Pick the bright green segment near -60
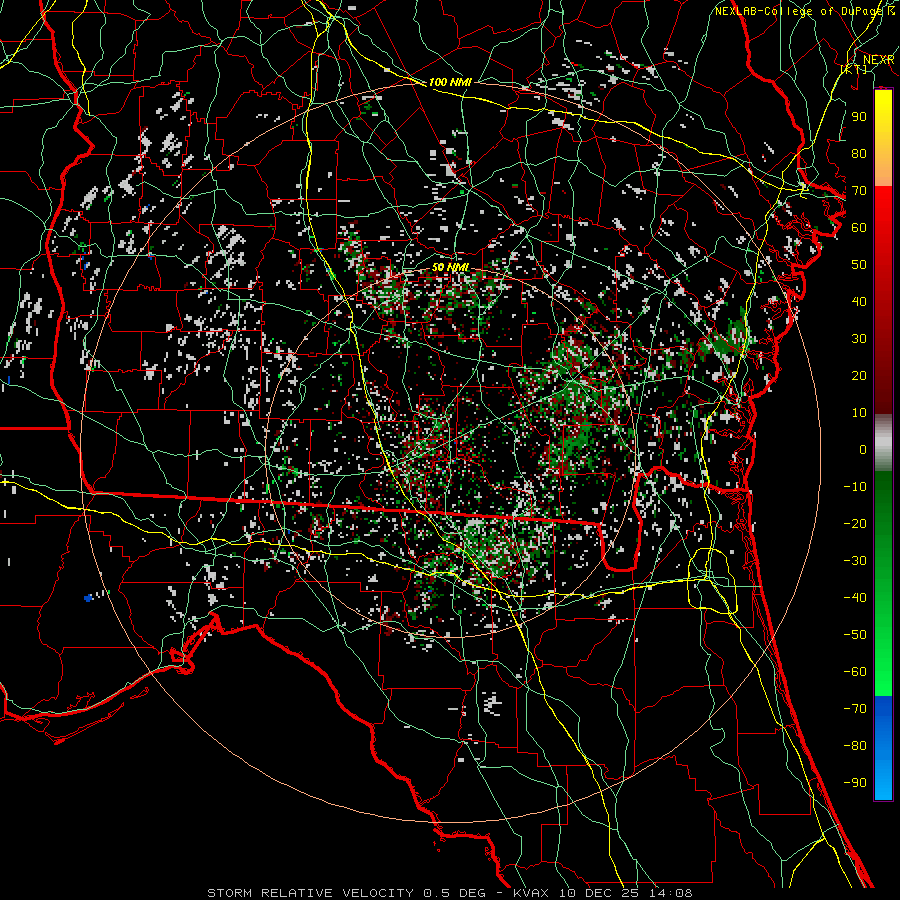 pyautogui.click(x=883, y=672)
